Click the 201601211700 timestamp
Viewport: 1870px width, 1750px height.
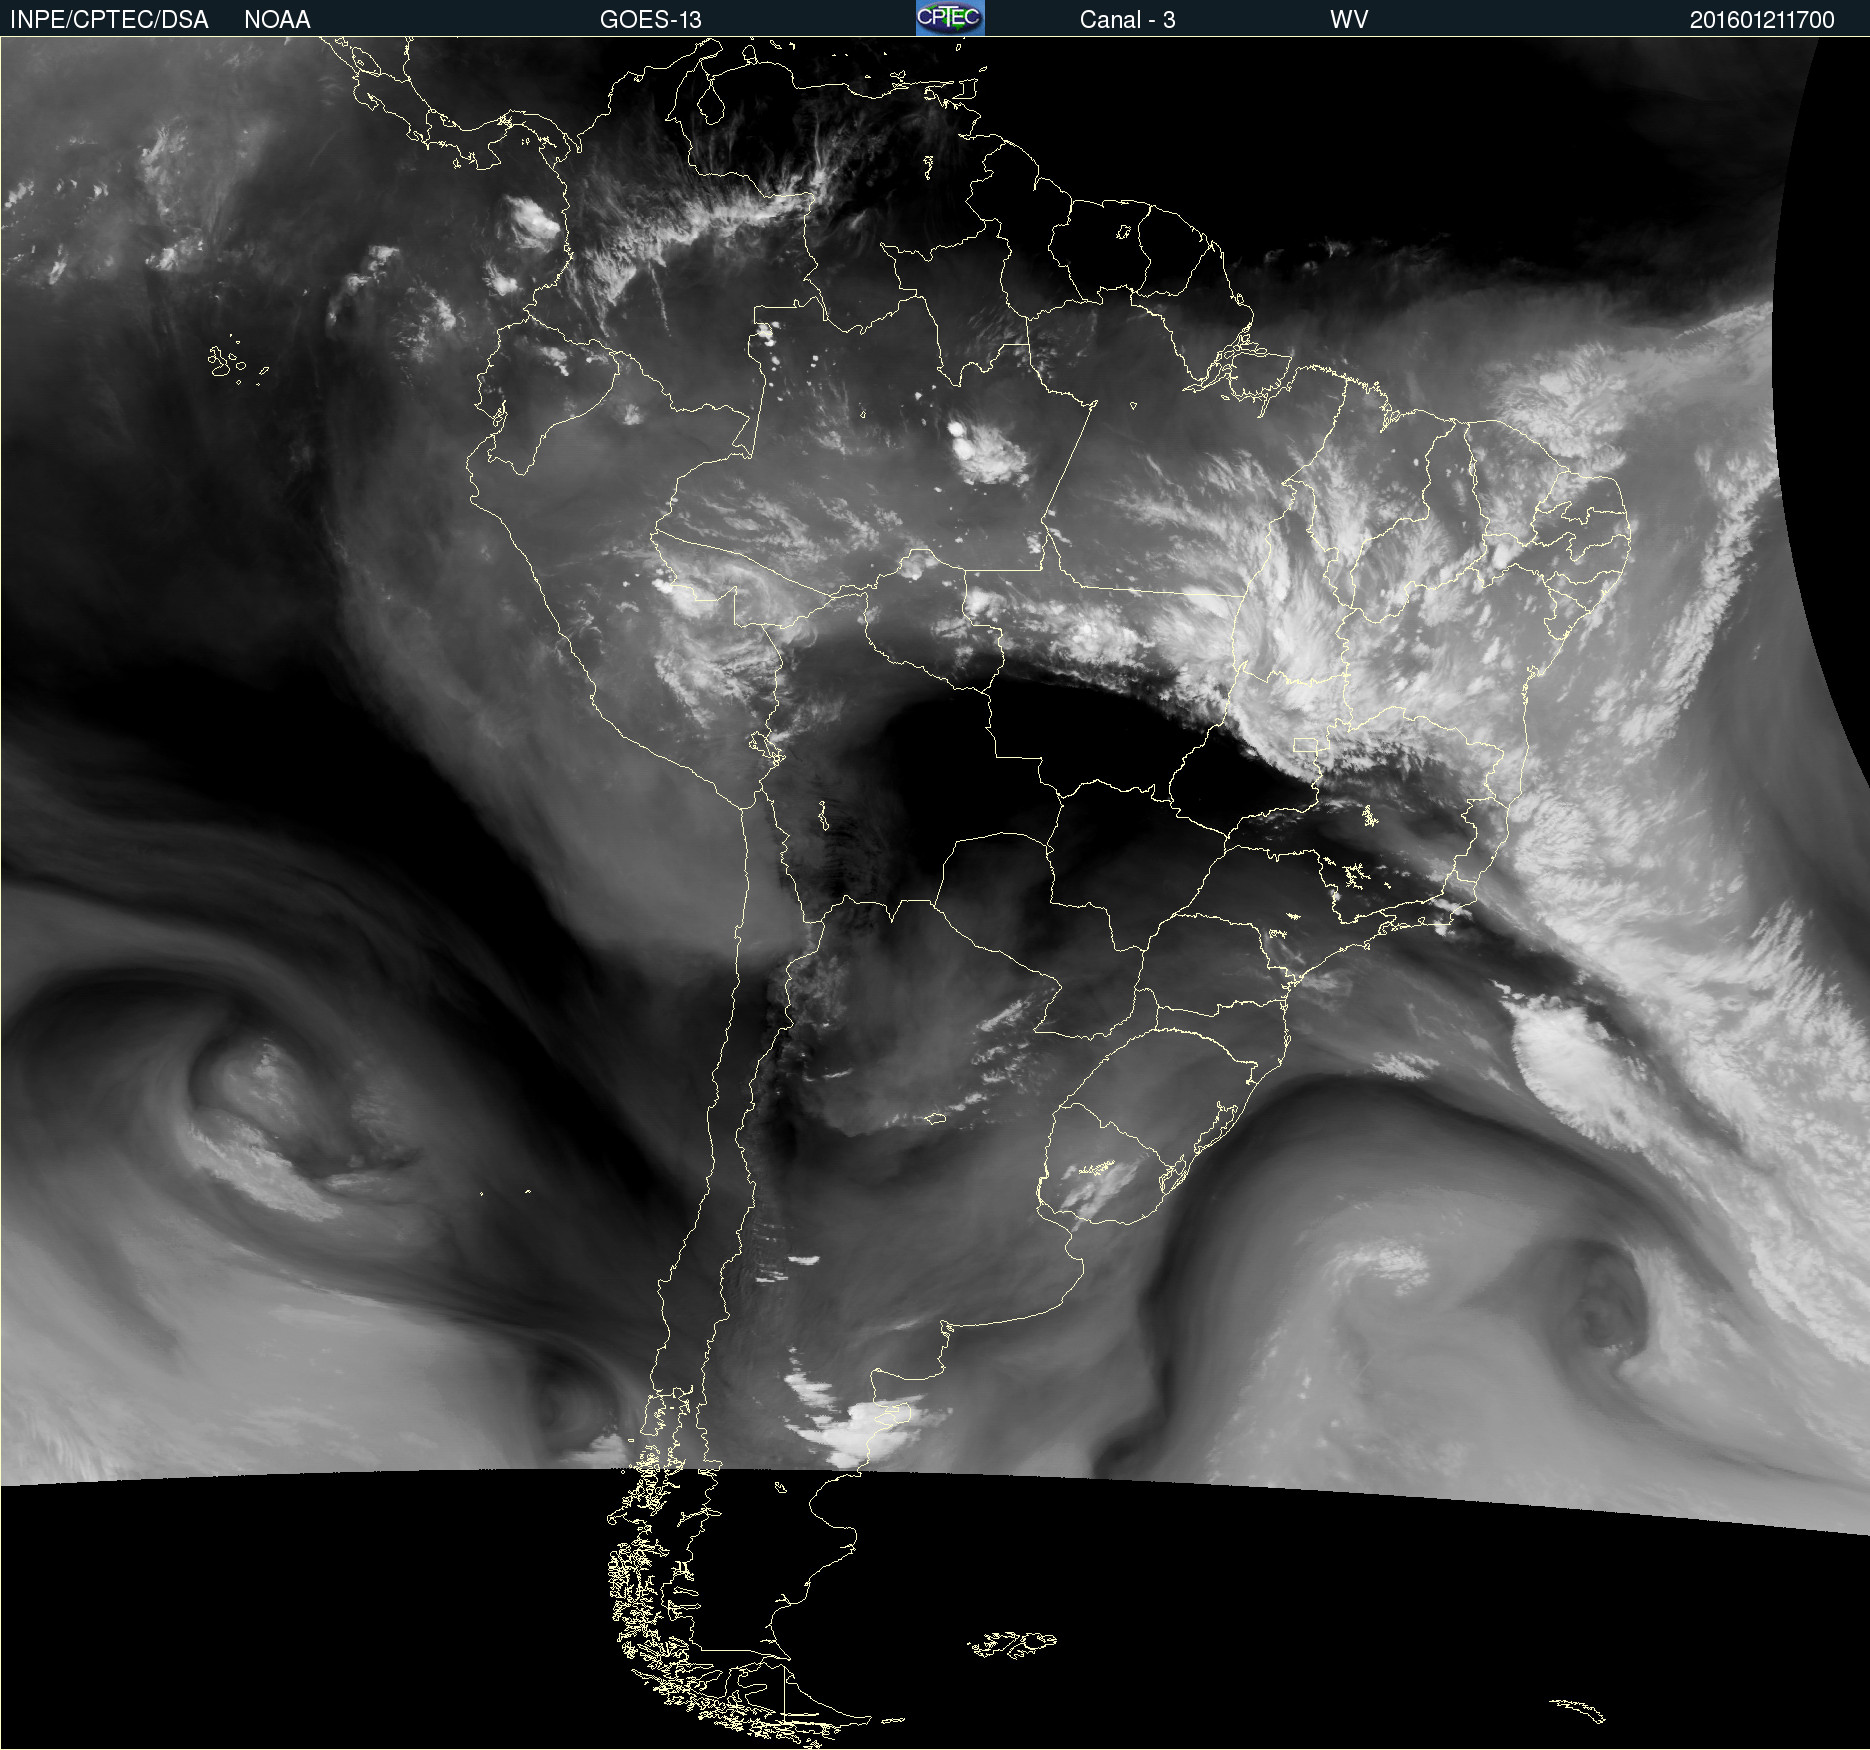[x=1762, y=20]
